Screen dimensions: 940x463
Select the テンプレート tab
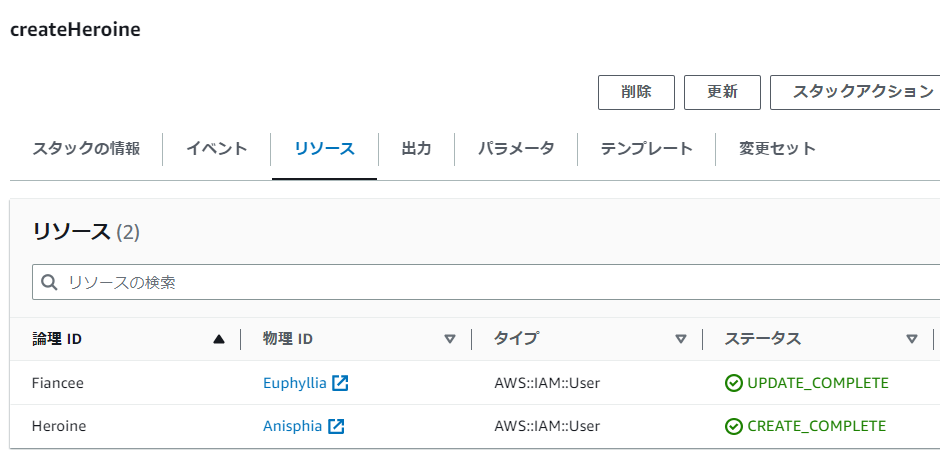646,149
